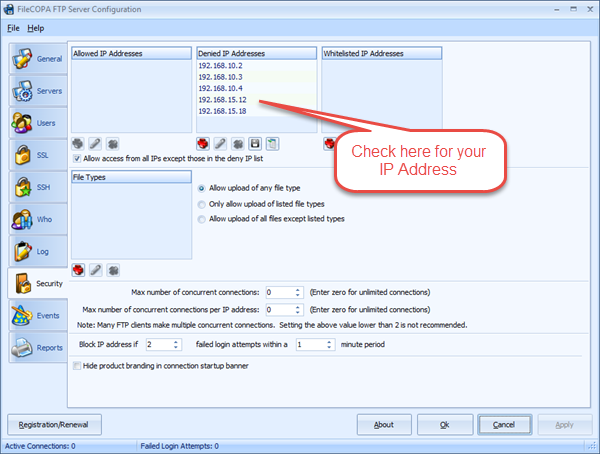Import denied IP list from file
600x454 pixels.
272,144
